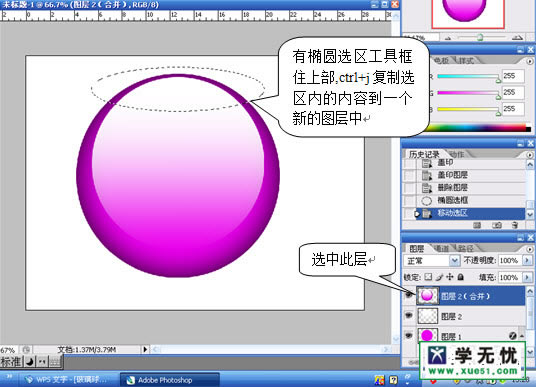Click navigator zoom in large mountains icon

click(x=519, y=37)
